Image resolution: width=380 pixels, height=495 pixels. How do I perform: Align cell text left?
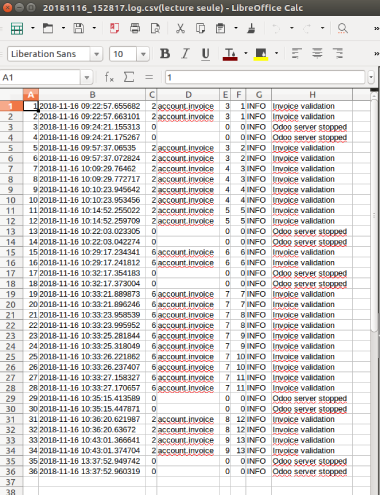(296, 53)
